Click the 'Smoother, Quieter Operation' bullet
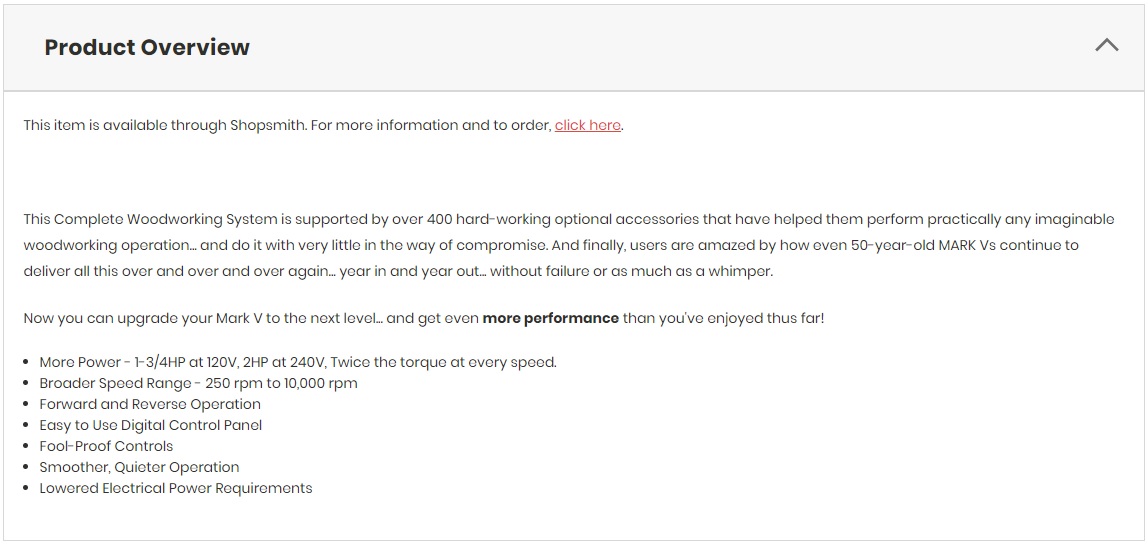 (x=139, y=467)
